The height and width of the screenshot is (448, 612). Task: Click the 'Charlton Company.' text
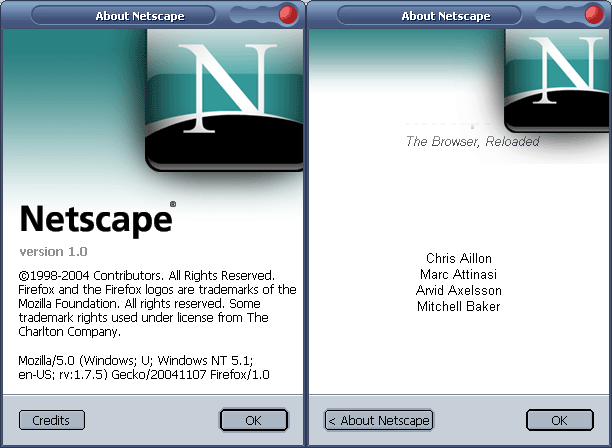[x=69, y=332]
